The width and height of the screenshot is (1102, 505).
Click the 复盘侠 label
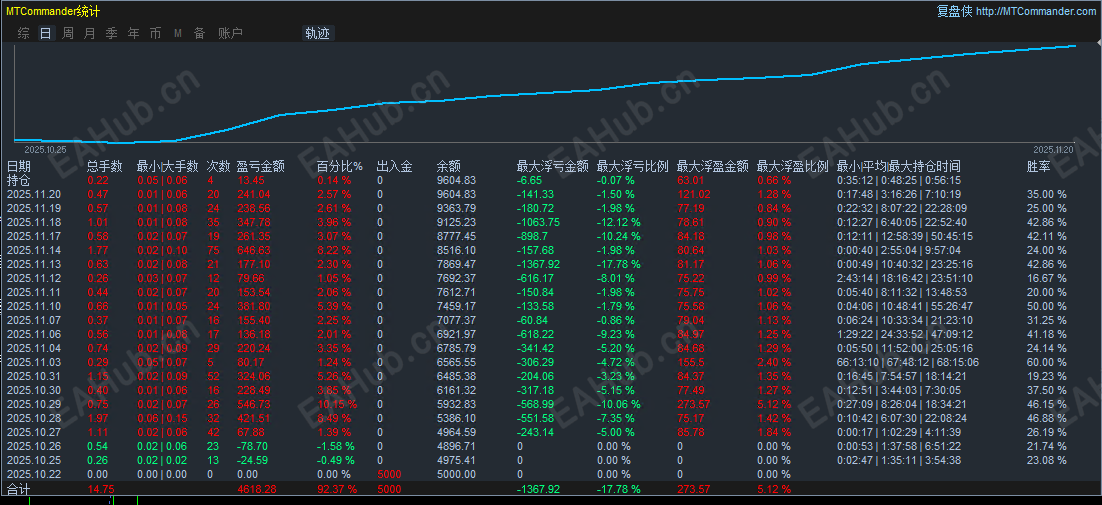954,11
